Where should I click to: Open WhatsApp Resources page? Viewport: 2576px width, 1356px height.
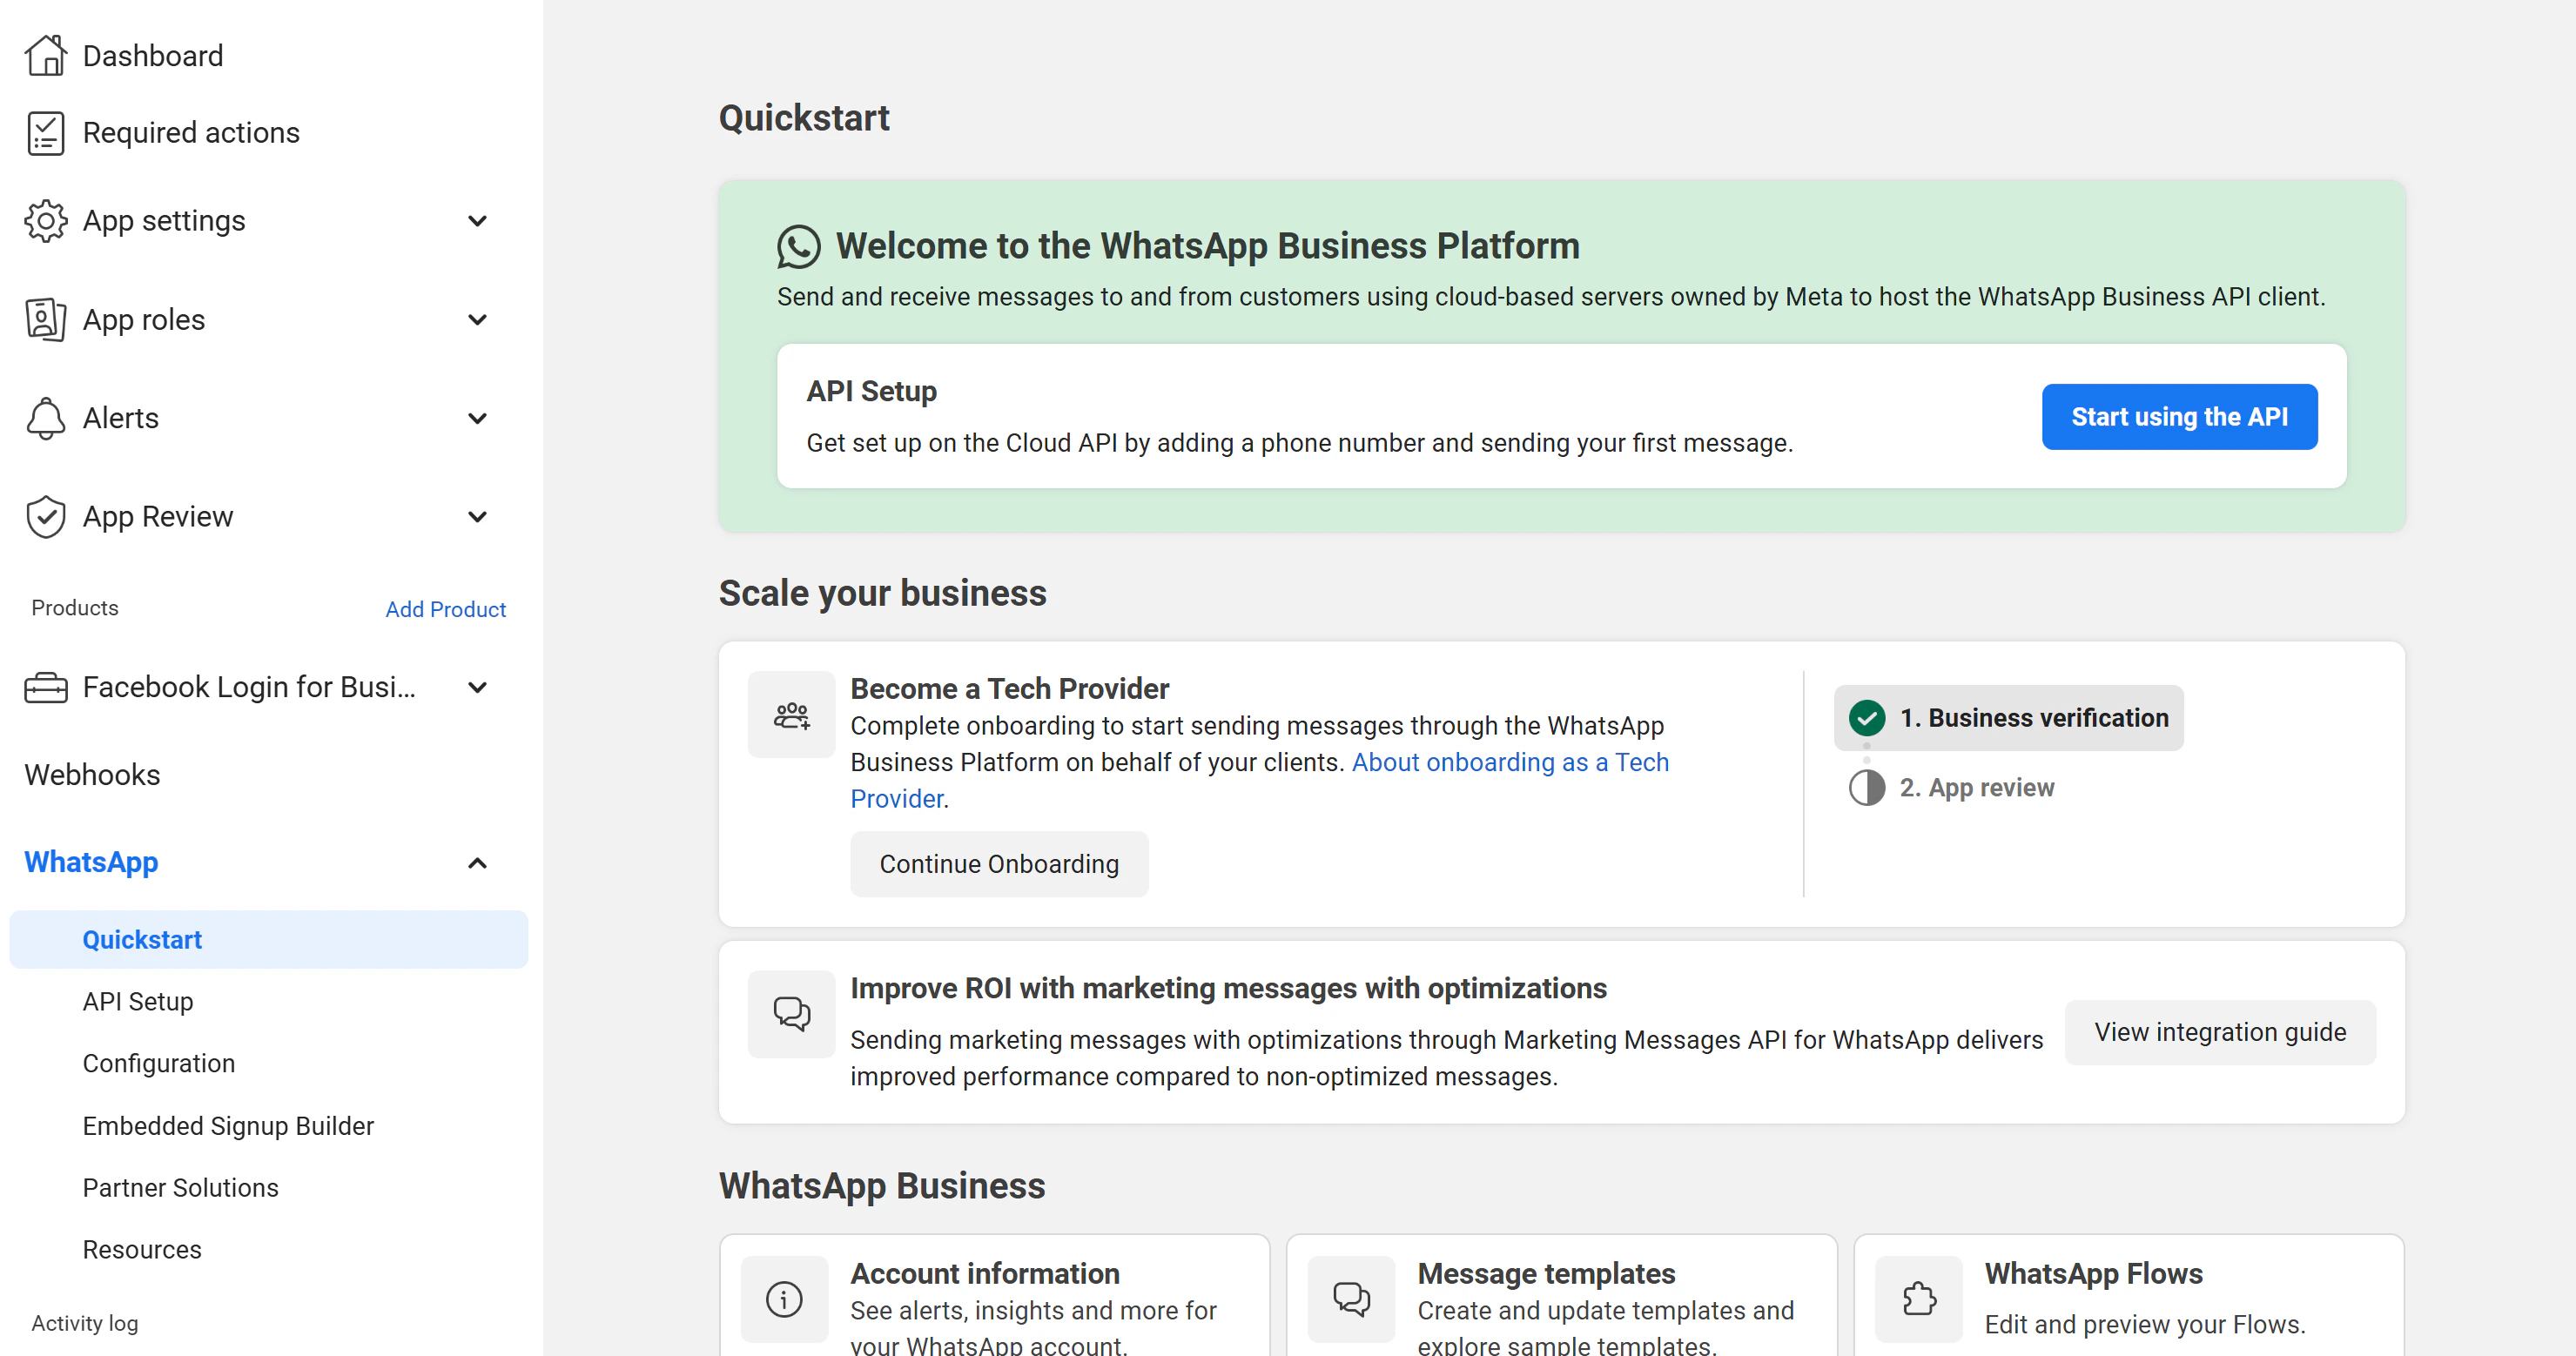pyautogui.click(x=142, y=1250)
